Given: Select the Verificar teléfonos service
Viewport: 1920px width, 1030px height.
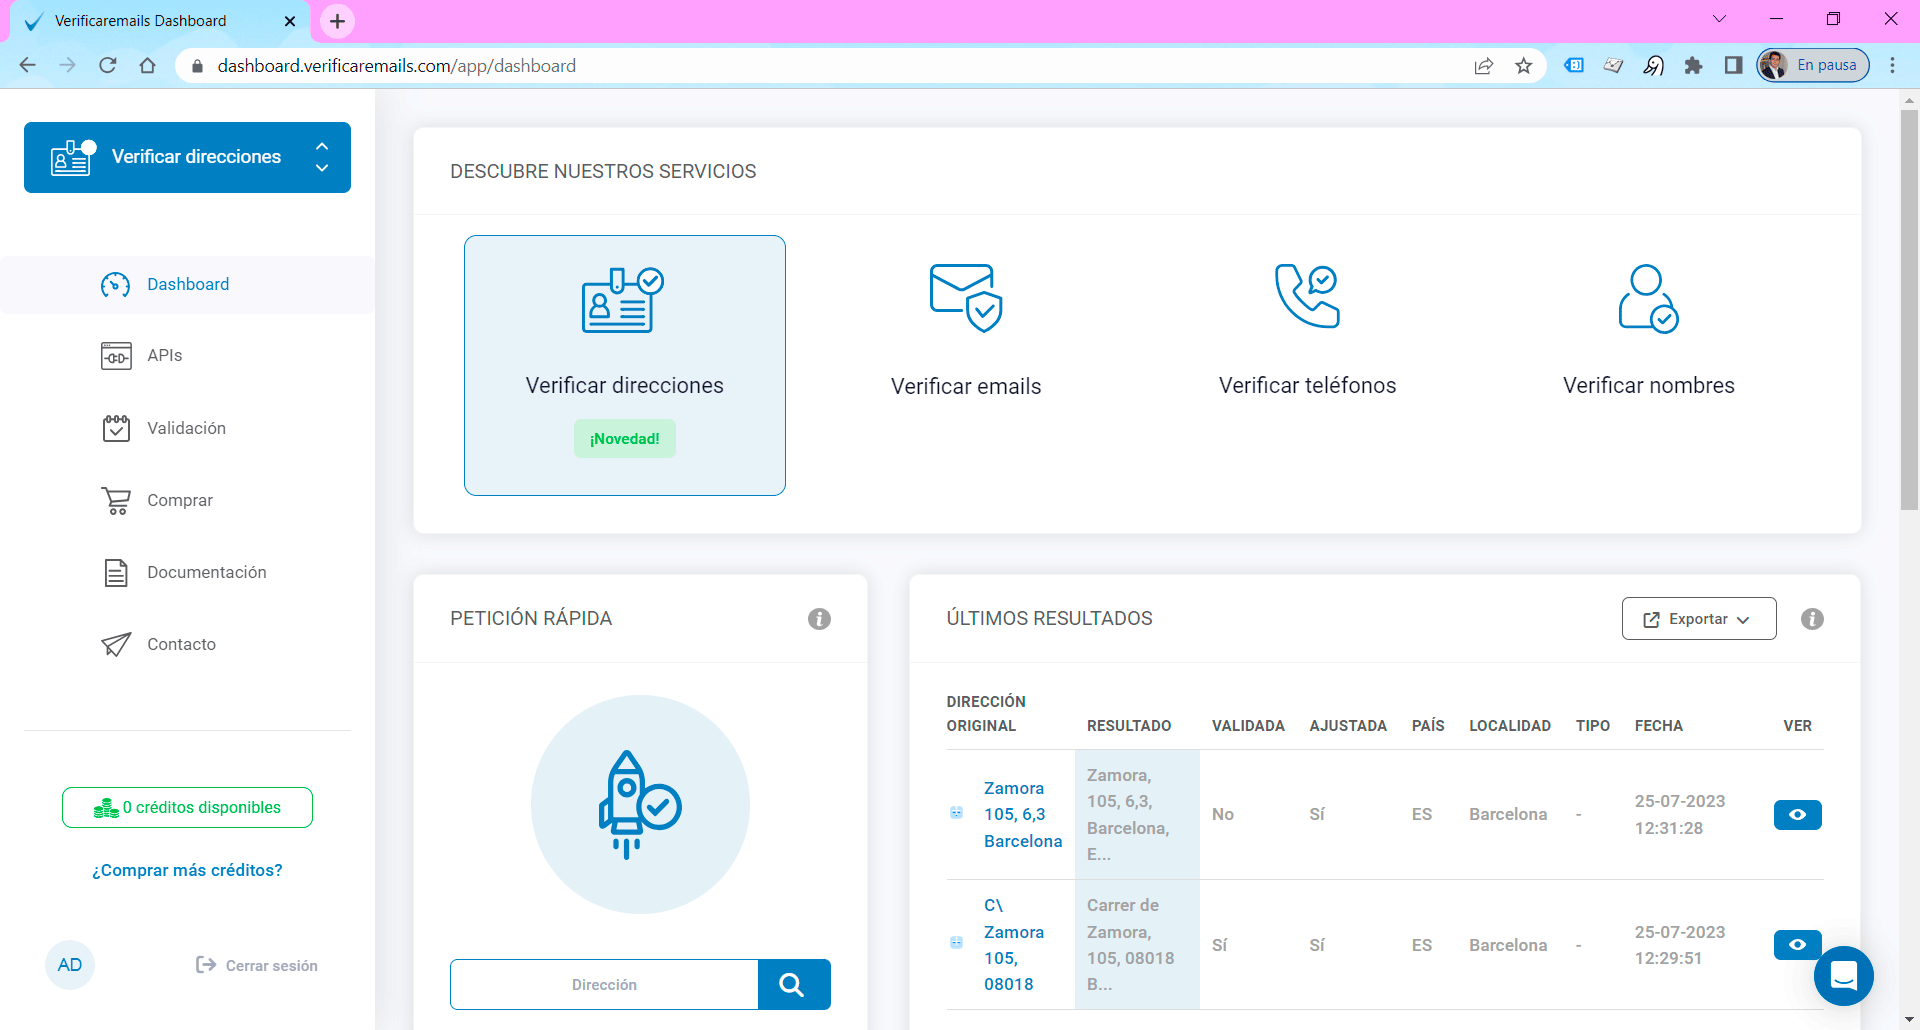Looking at the screenshot, I should coord(1307,330).
